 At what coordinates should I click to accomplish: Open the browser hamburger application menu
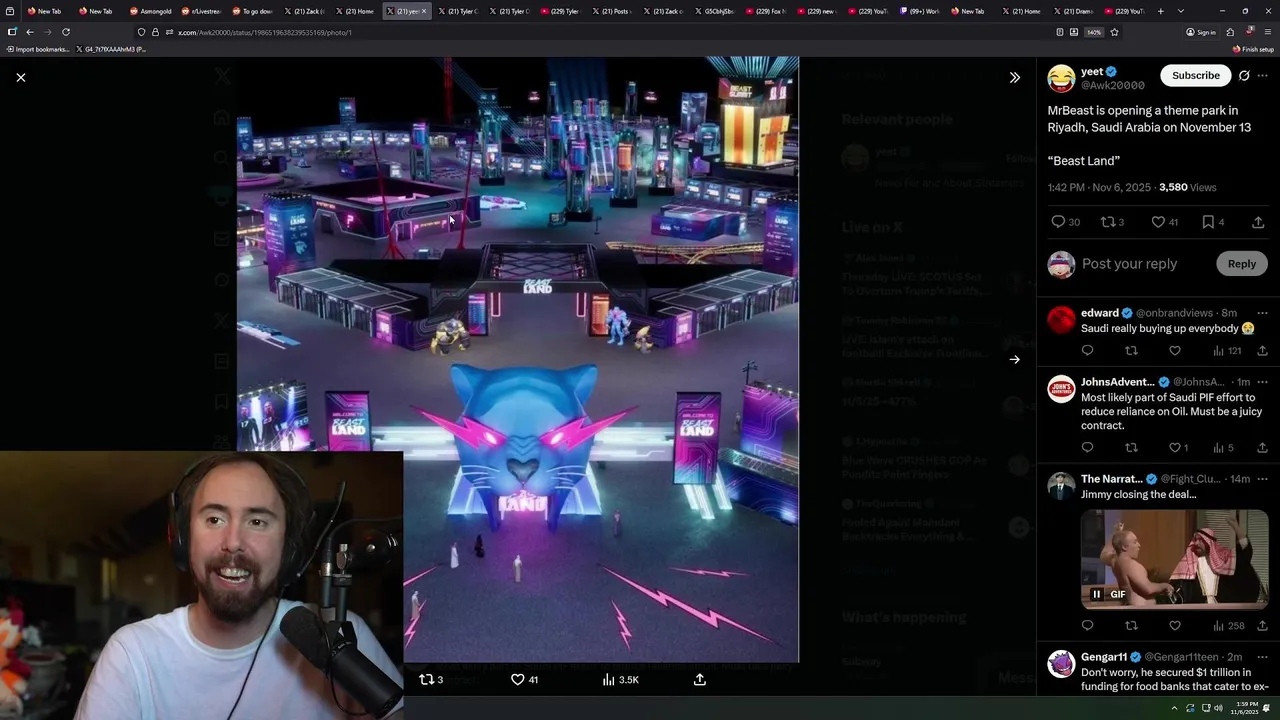coord(1267,32)
